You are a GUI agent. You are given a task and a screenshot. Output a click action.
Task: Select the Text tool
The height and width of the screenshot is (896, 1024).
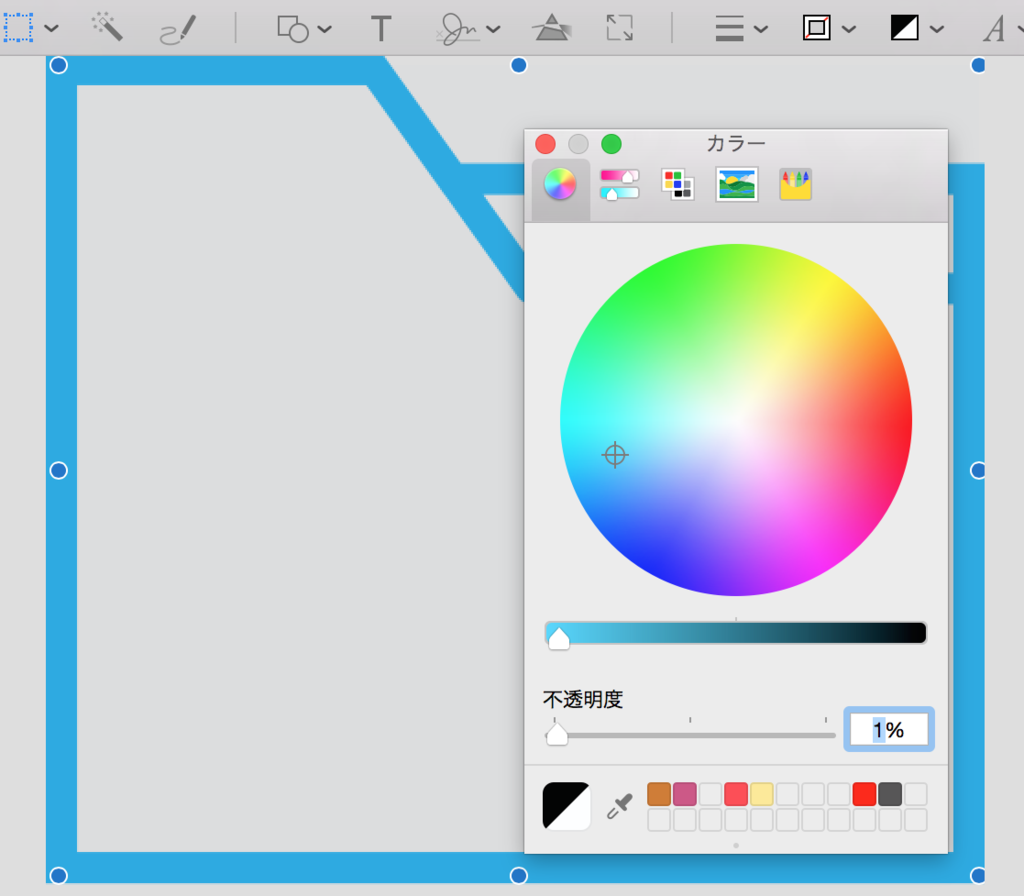(381, 29)
